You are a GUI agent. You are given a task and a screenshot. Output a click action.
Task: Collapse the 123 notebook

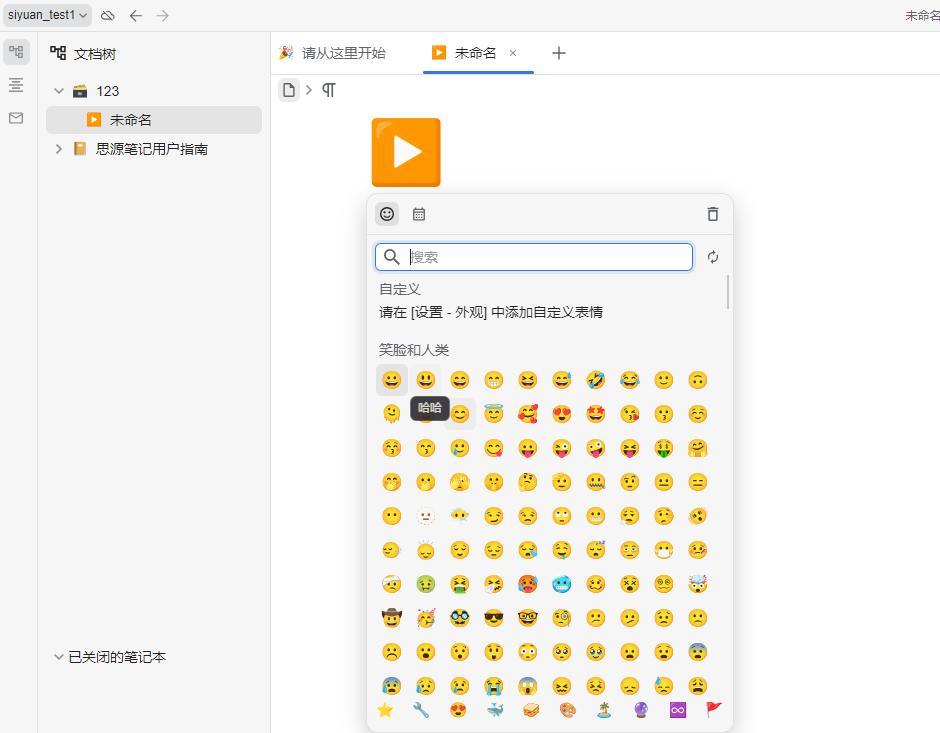click(x=59, y=91)
